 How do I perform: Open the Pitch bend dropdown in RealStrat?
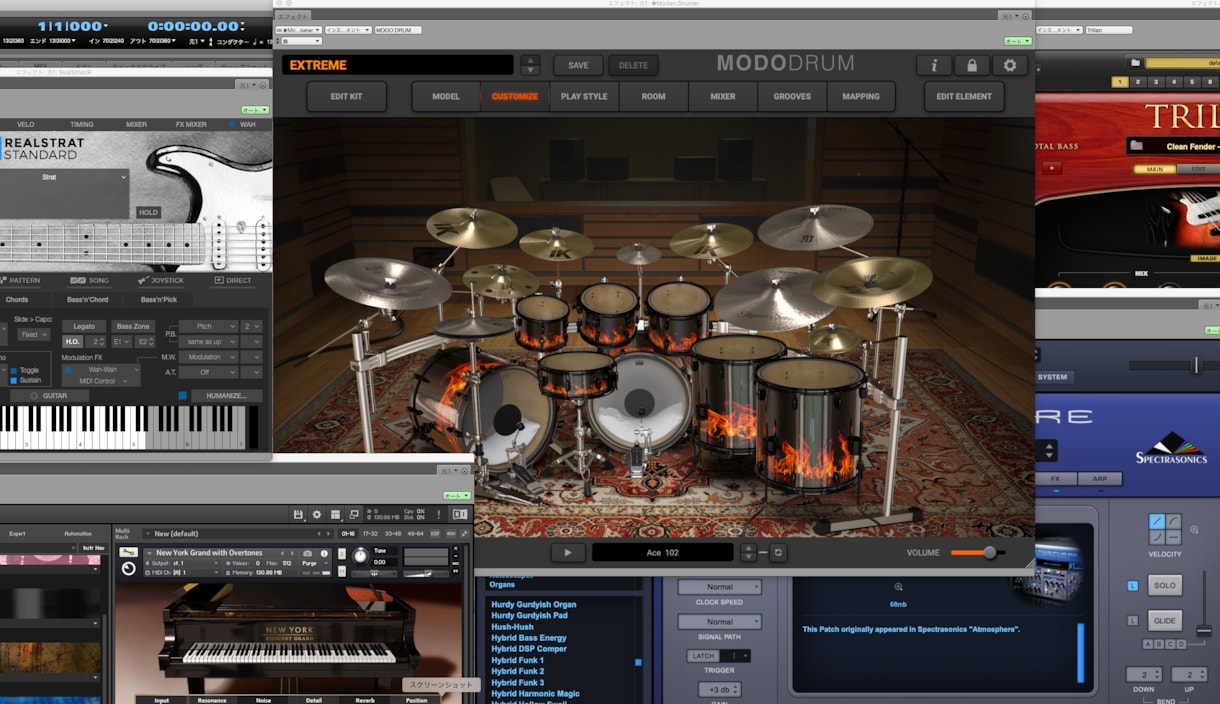209,327
